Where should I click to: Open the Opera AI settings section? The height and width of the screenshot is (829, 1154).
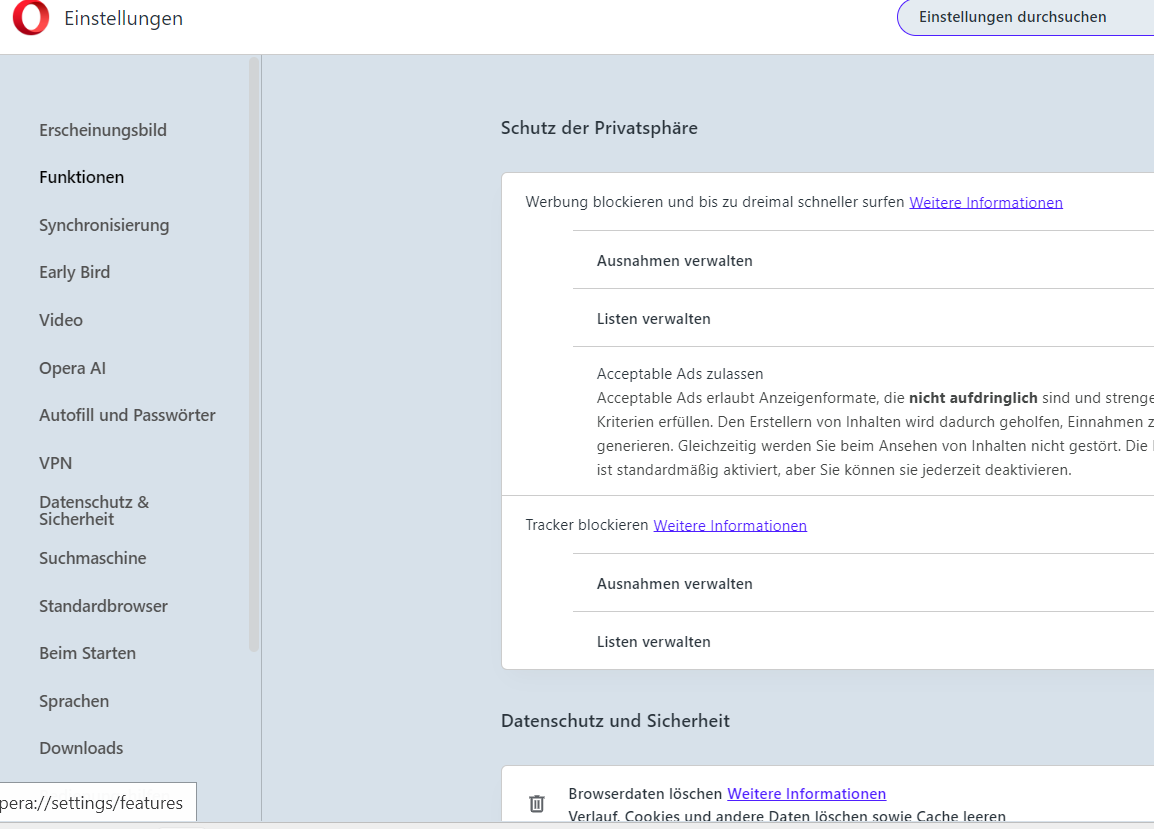click(x=72, y=368)
